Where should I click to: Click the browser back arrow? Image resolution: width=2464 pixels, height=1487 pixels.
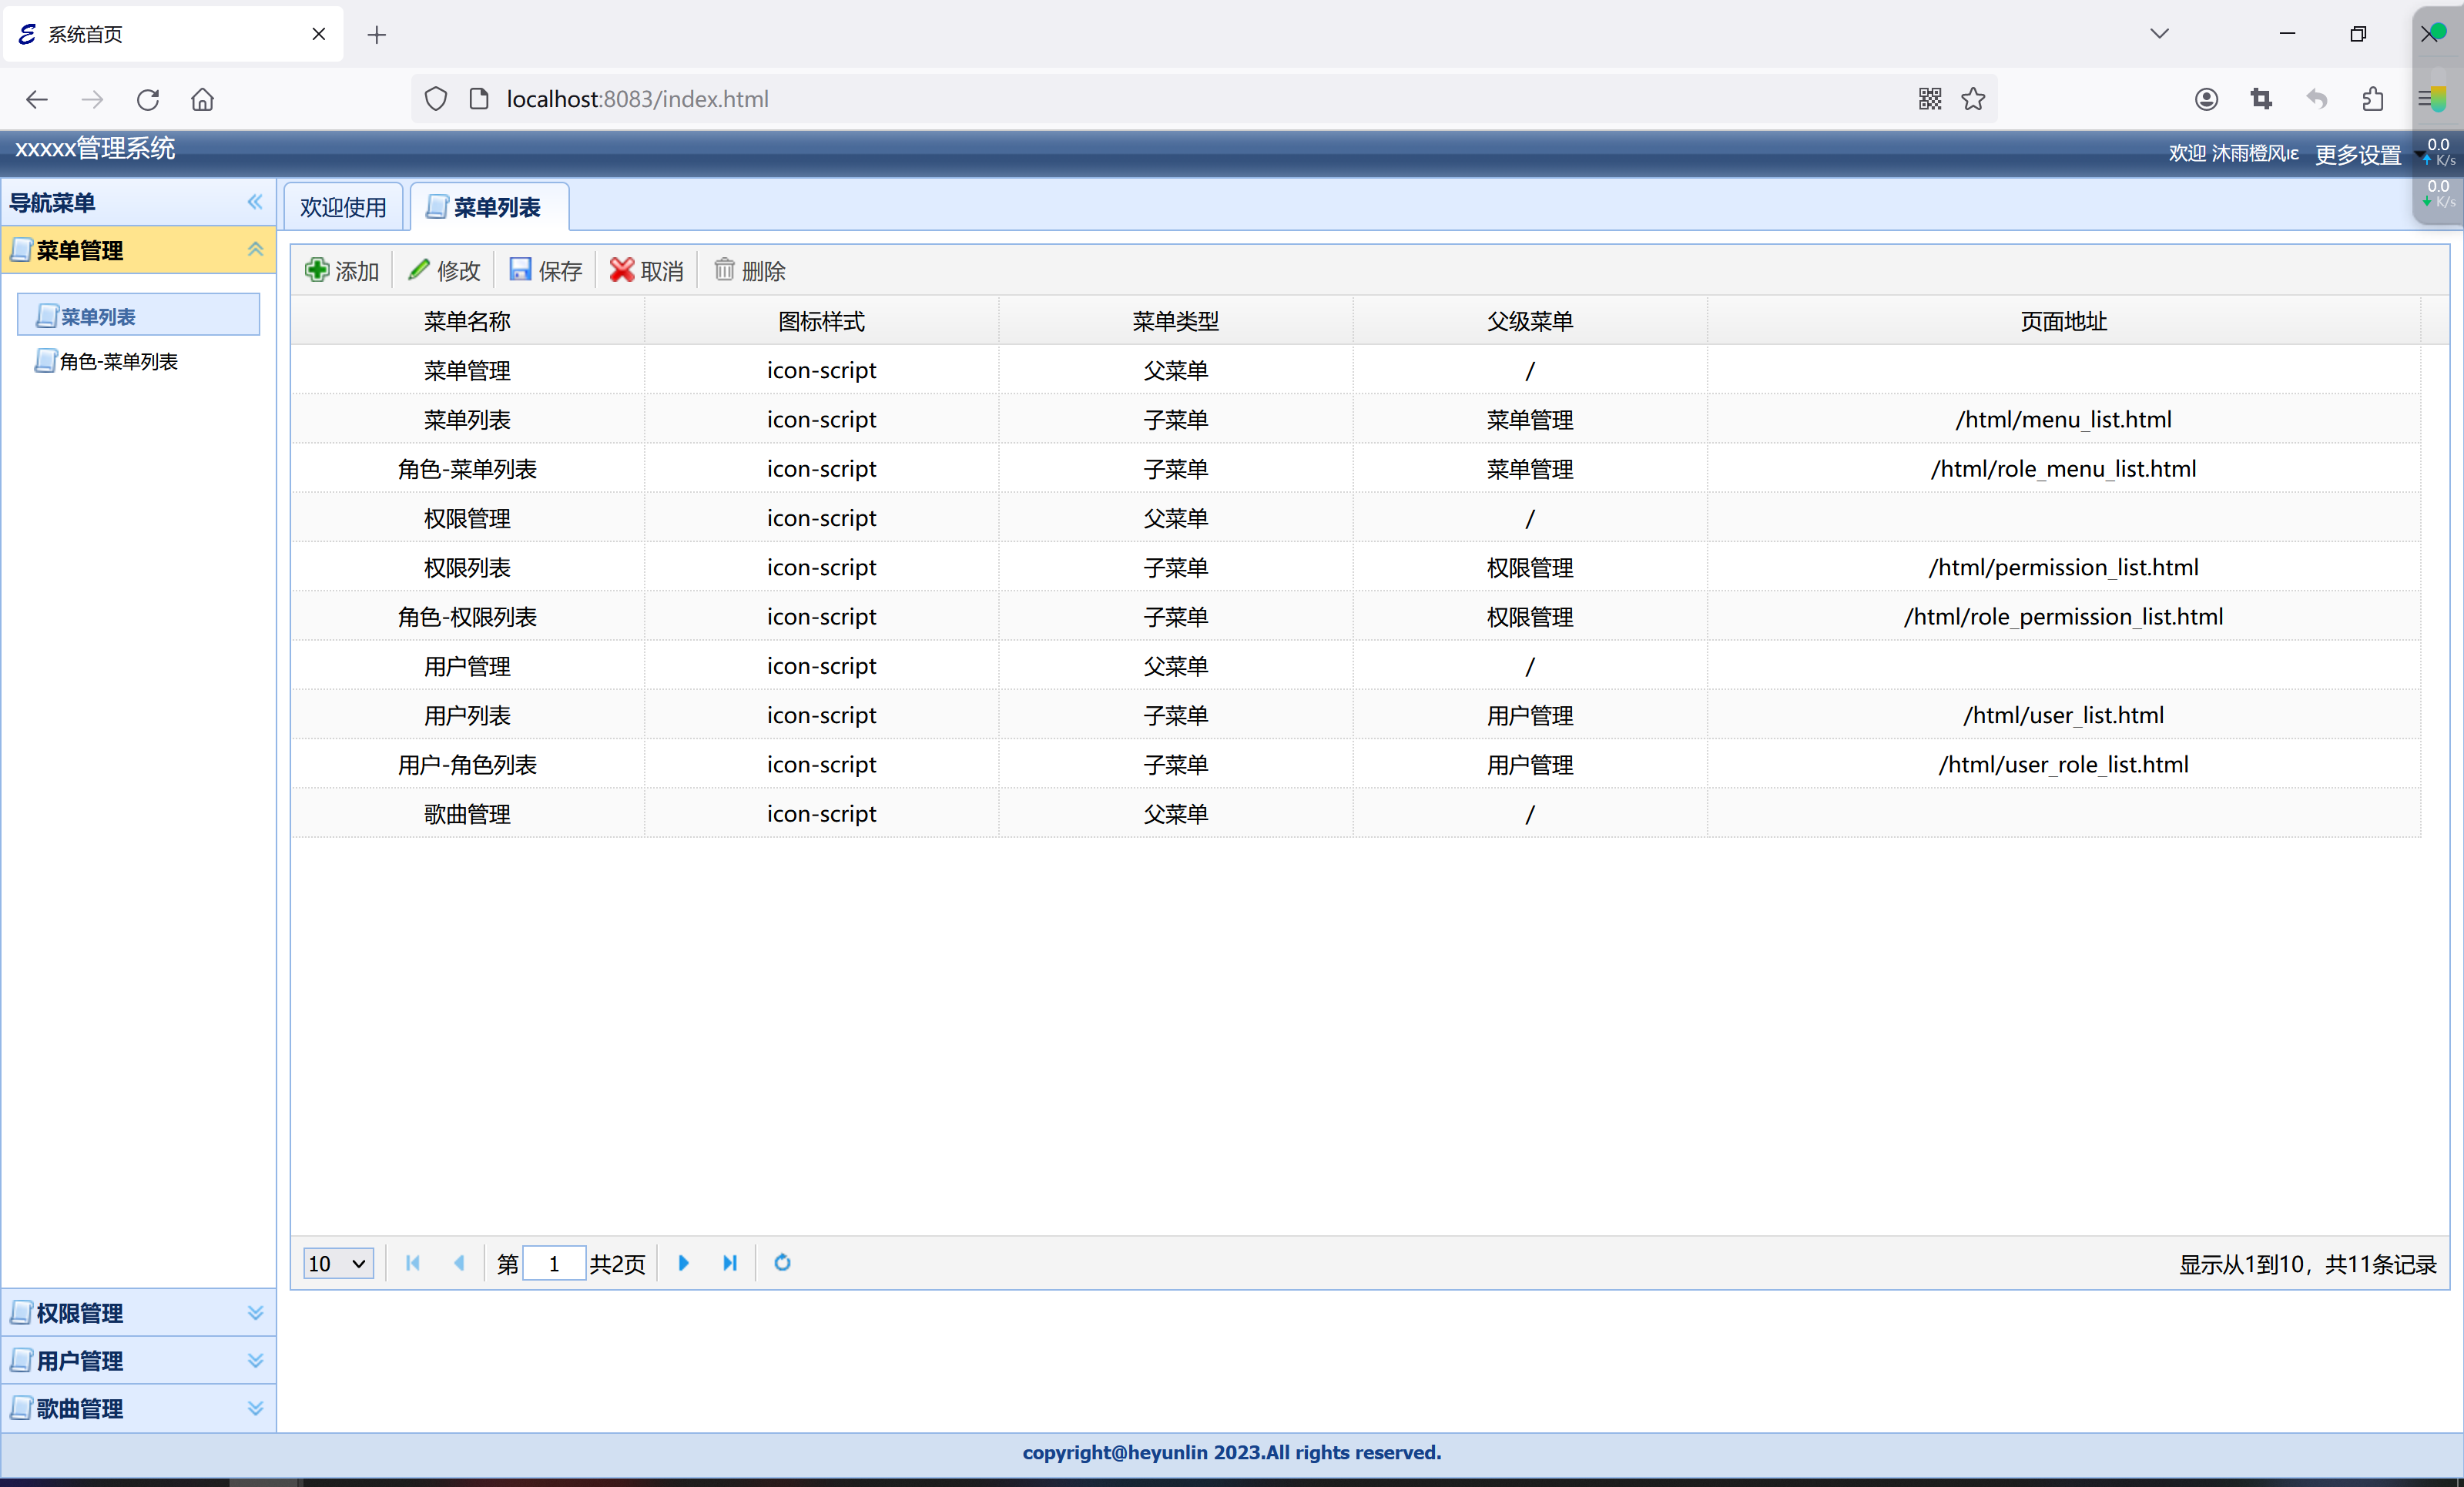pos(37,99)
